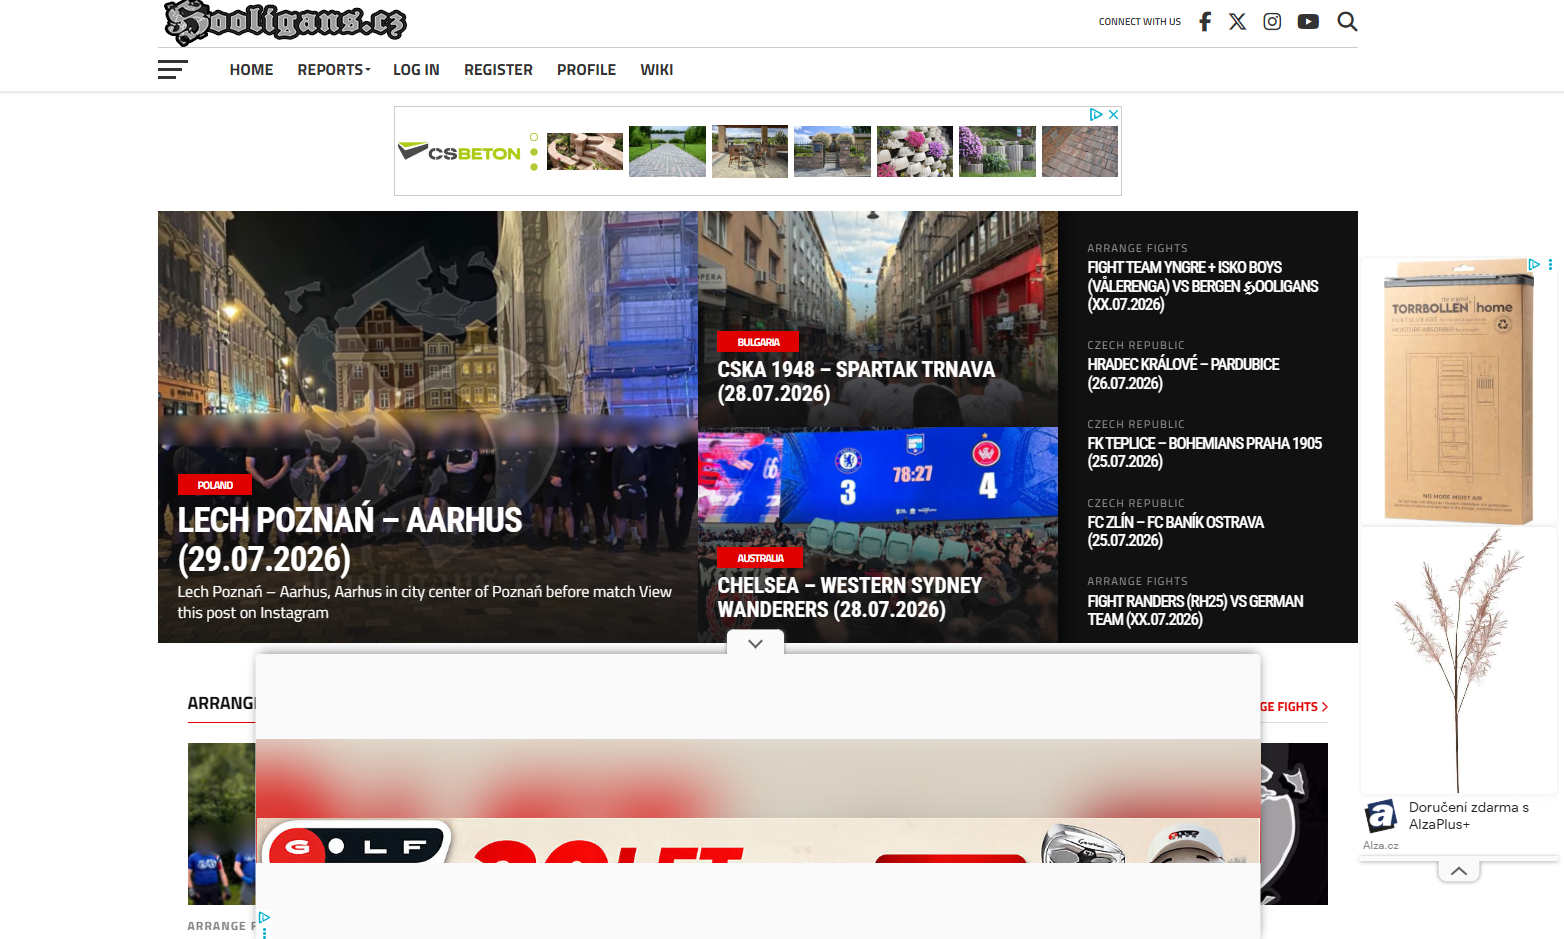Click the AdChoices icon on bottom ad
This screenshot has width=1564, height=939.
click(264, 917)
